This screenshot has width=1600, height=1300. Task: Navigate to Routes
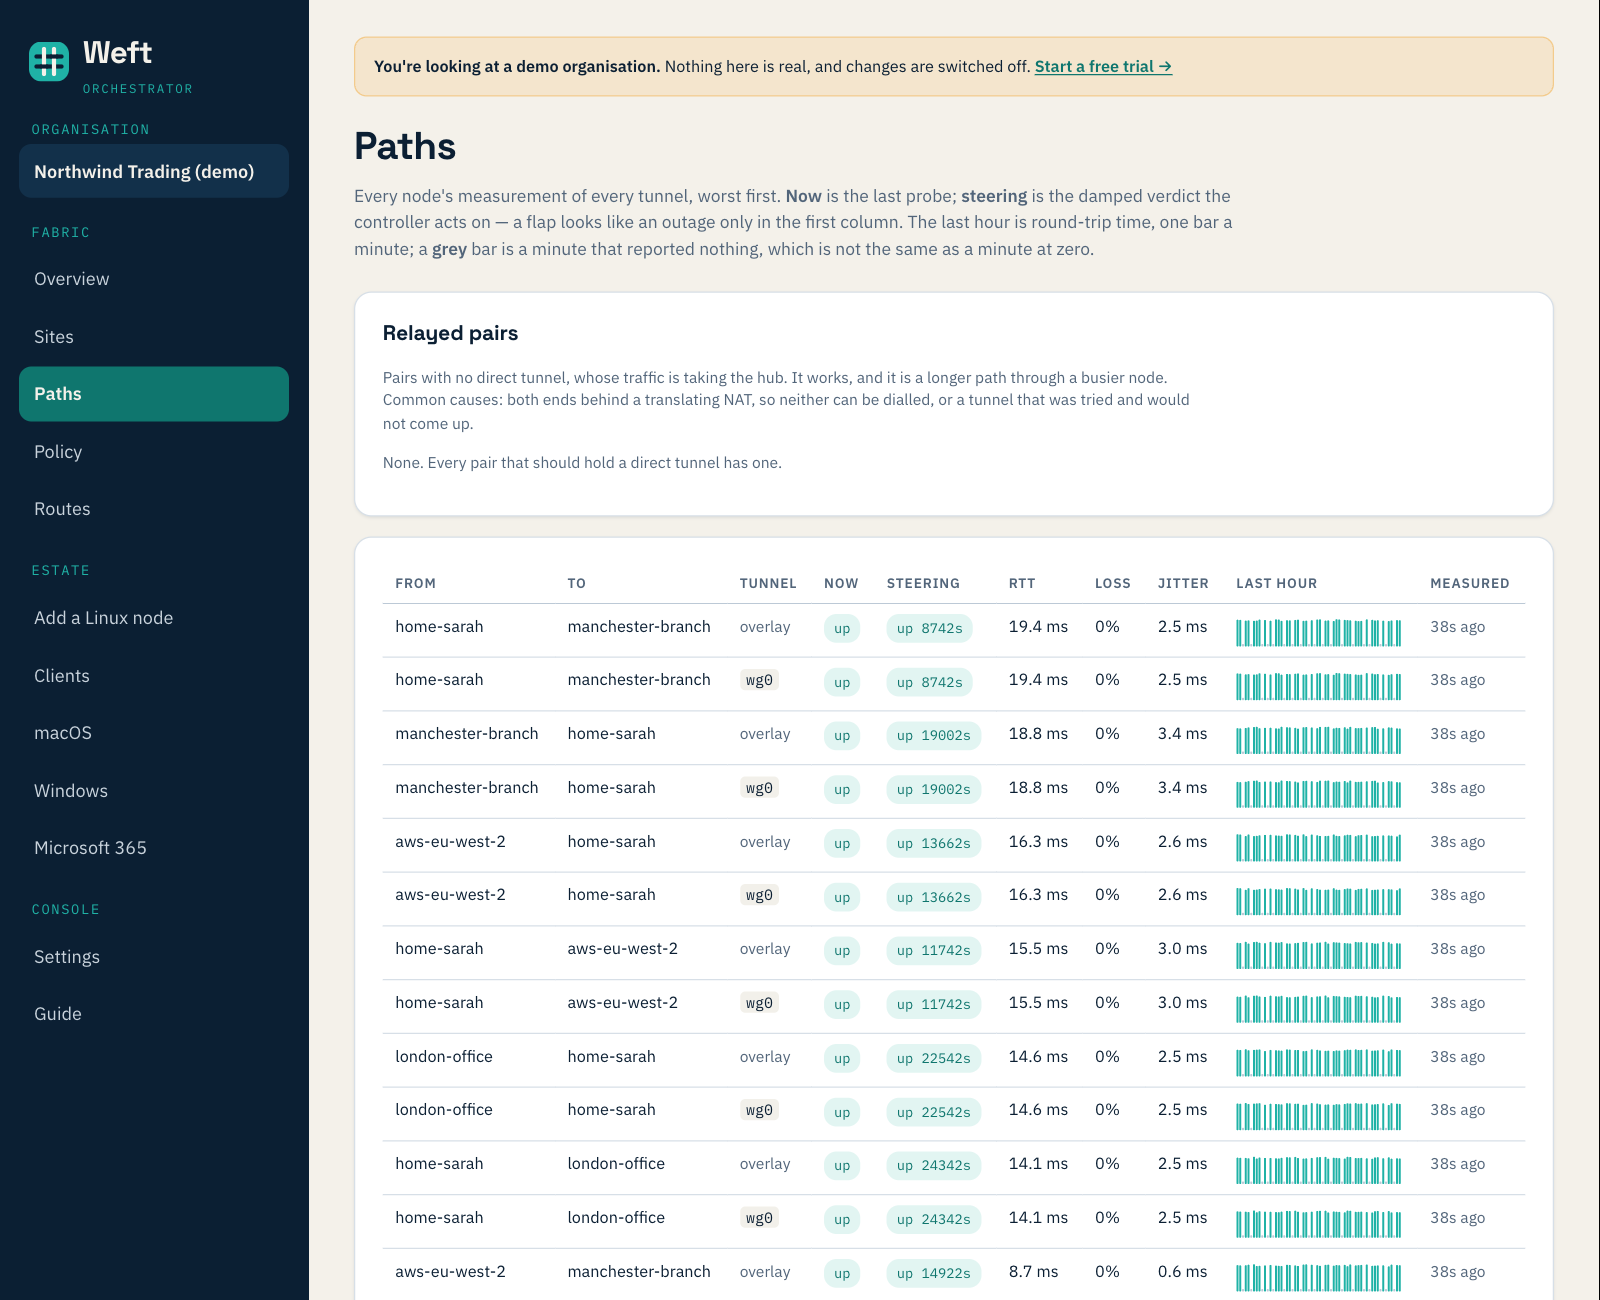[154, 509]
